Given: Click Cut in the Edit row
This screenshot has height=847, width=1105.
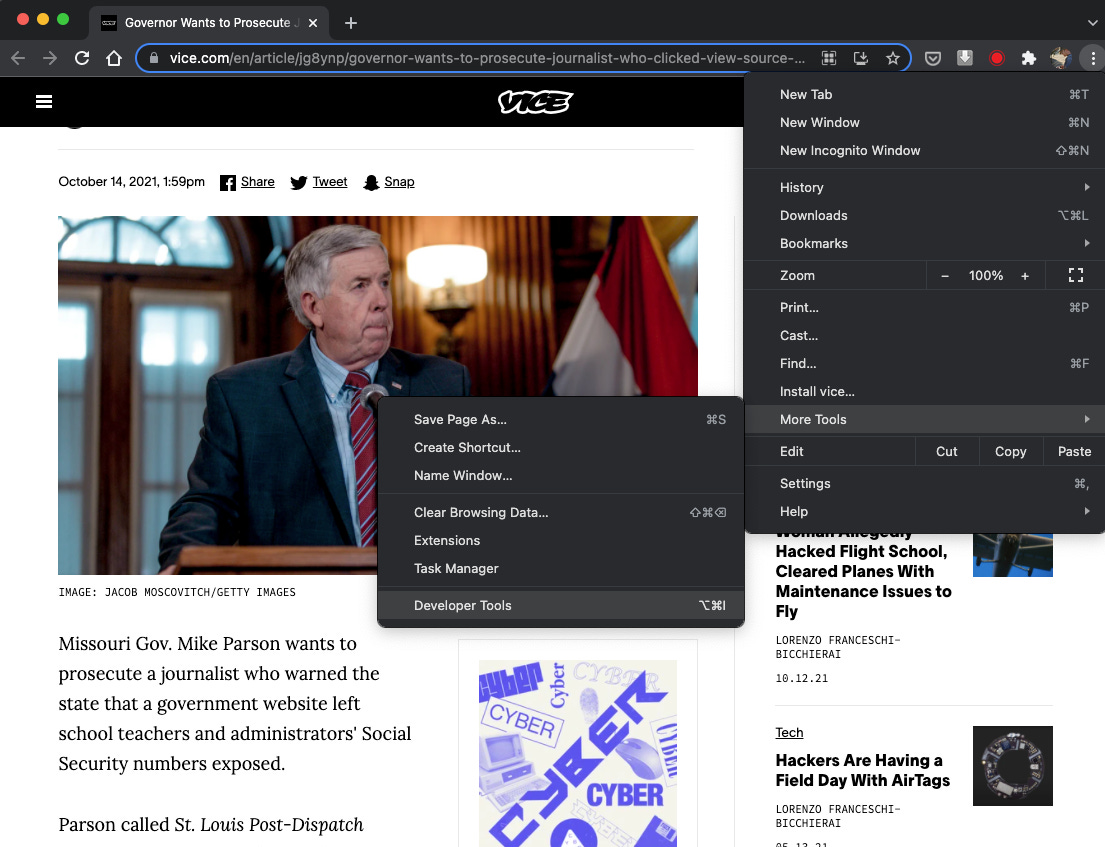Looking at the screenshot, I should coord(946,452).
